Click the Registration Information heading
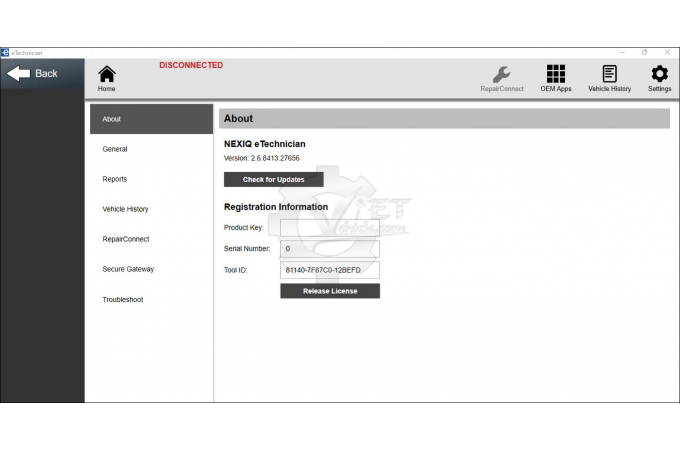Image resolution: width=680 pixels, height=450 pixels. [x=276, y=207]
